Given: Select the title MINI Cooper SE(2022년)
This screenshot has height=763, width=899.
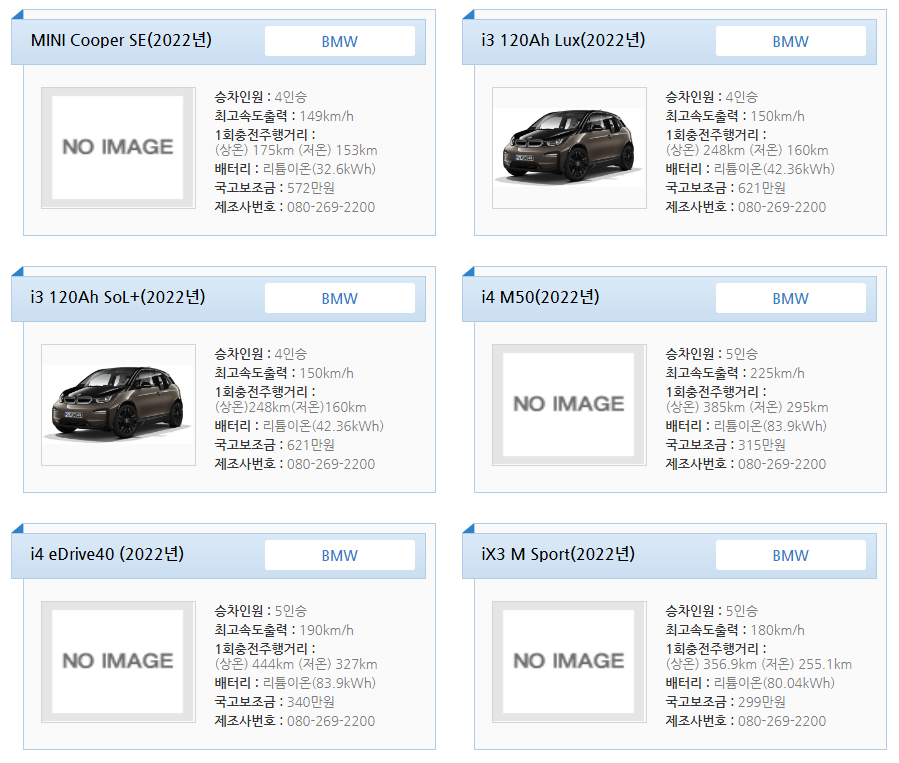Looking at the screenshot, I should (121, 40).
